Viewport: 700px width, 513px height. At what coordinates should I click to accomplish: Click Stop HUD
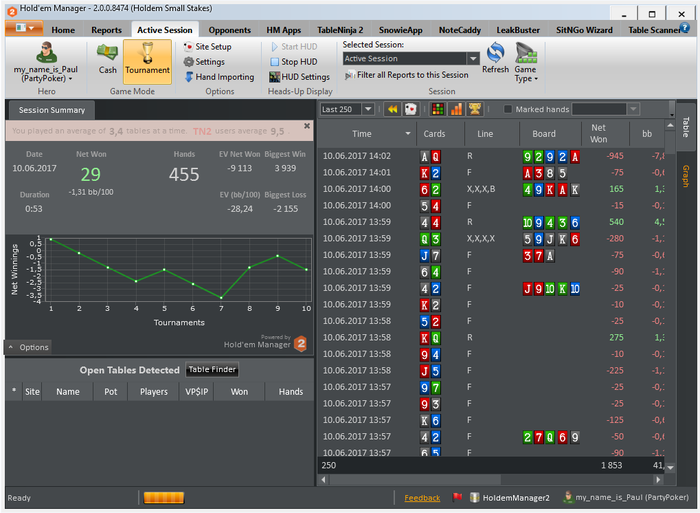coord(294,62)
